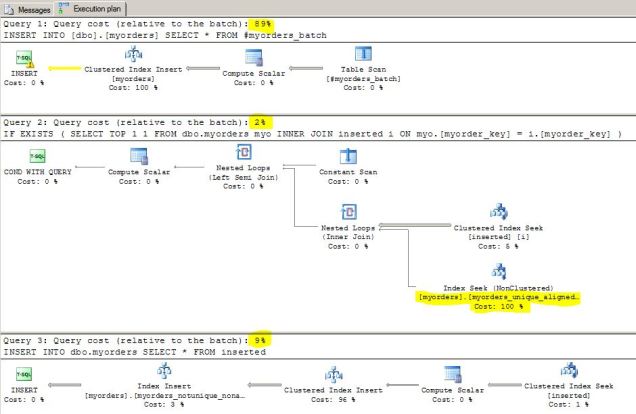Select the Constant Scan operator icon

pyautogui.click(x=348, y=157)
